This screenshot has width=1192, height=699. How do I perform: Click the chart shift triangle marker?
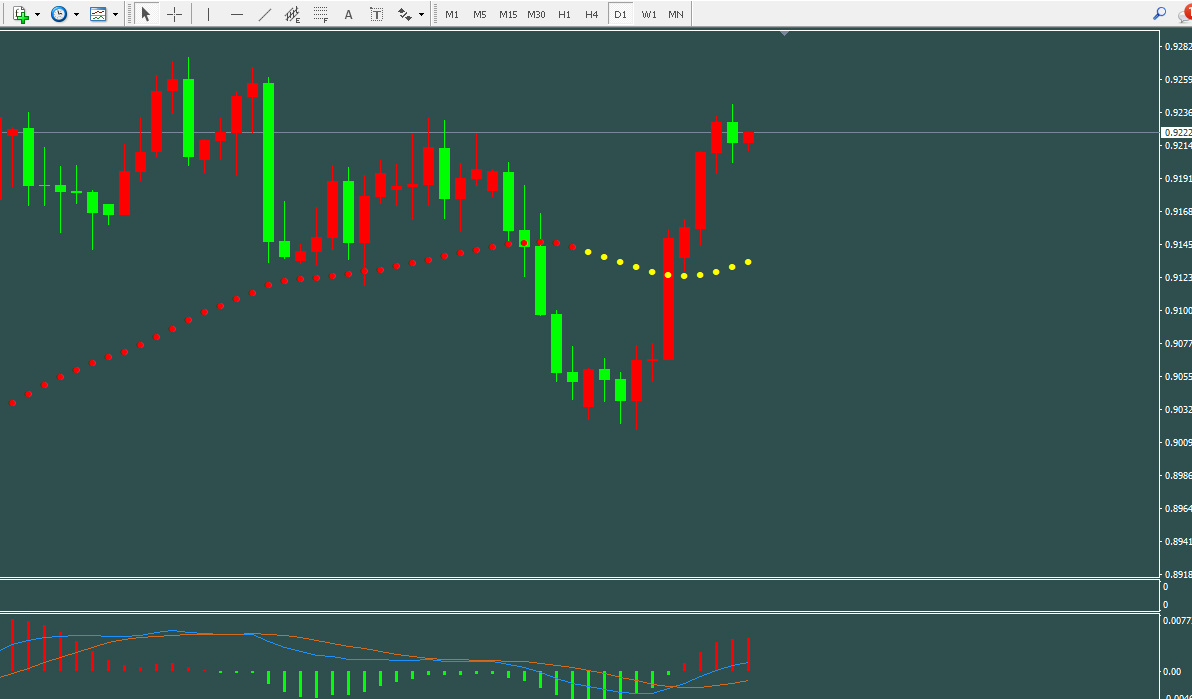click(785, 33)
